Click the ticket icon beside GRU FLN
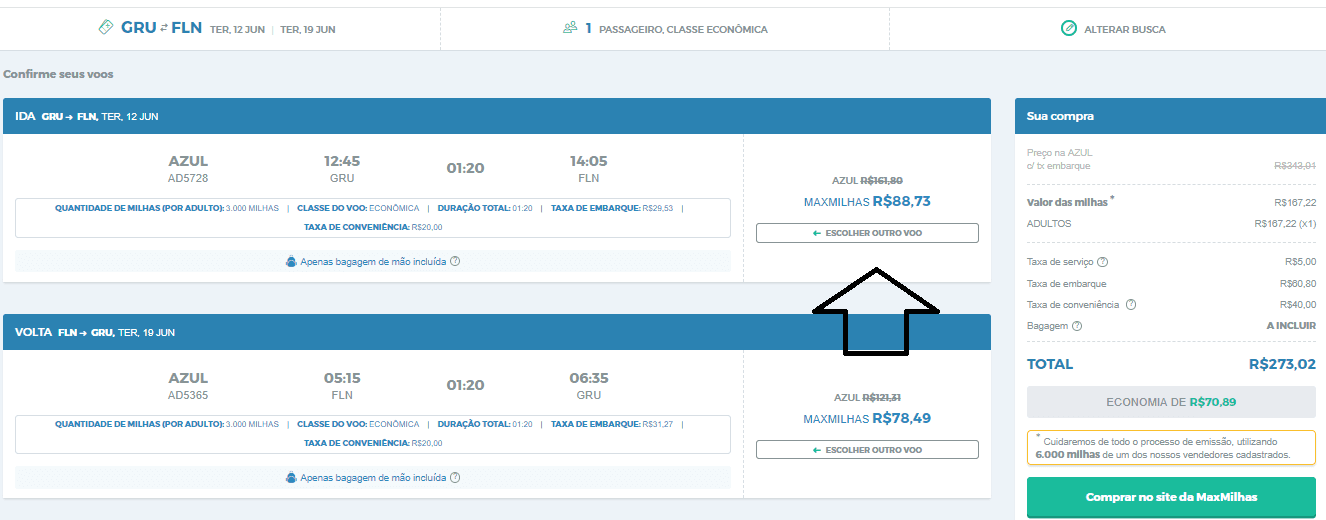Image resolution: width=1326 pixels, height=520 pixels. pyautogui.click(x=106, y=28)
